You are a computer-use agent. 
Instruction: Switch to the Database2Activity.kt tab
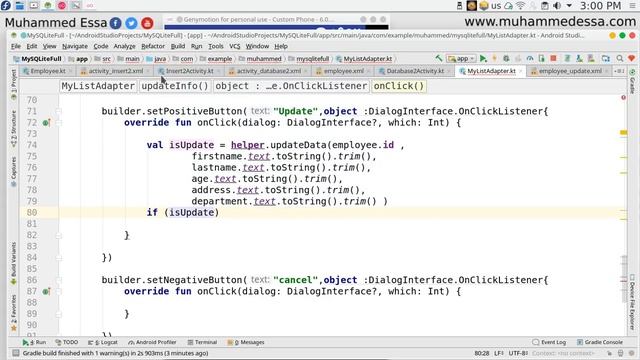tap(415, 71)
